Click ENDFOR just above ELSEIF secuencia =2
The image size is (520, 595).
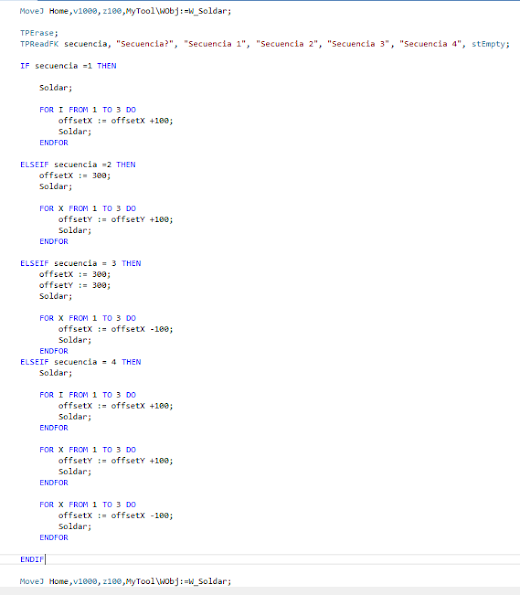click(x=54, y=143)
